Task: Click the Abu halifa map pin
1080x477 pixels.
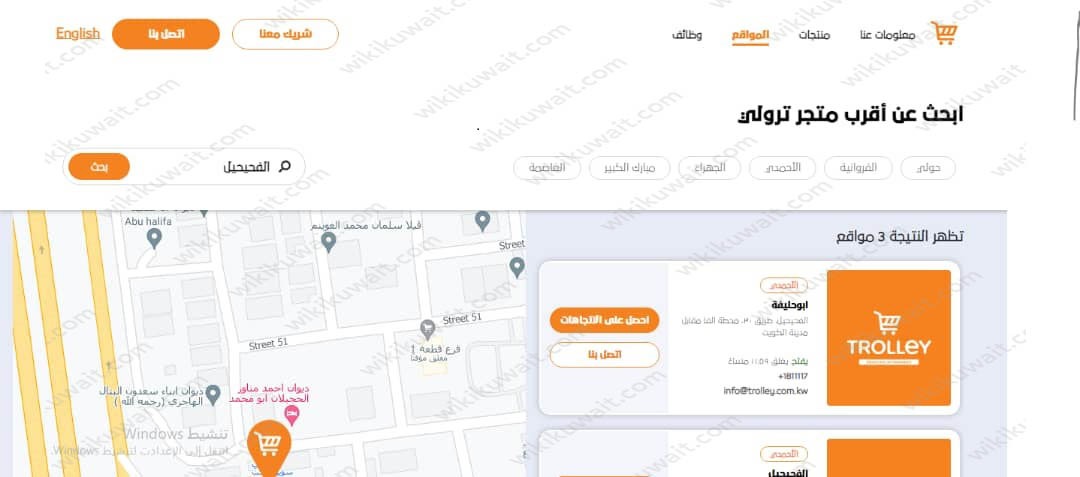Action: 154,239
